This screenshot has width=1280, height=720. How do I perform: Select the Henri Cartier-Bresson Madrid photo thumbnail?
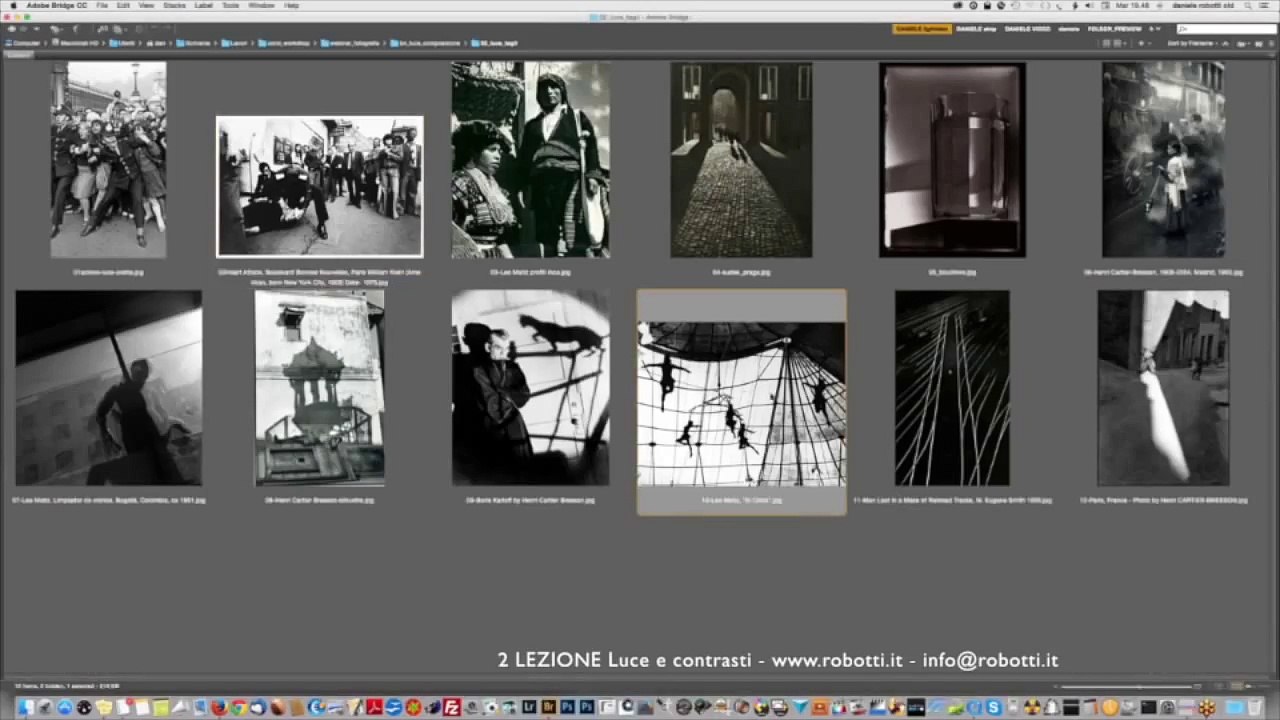tap(1163, 160)
